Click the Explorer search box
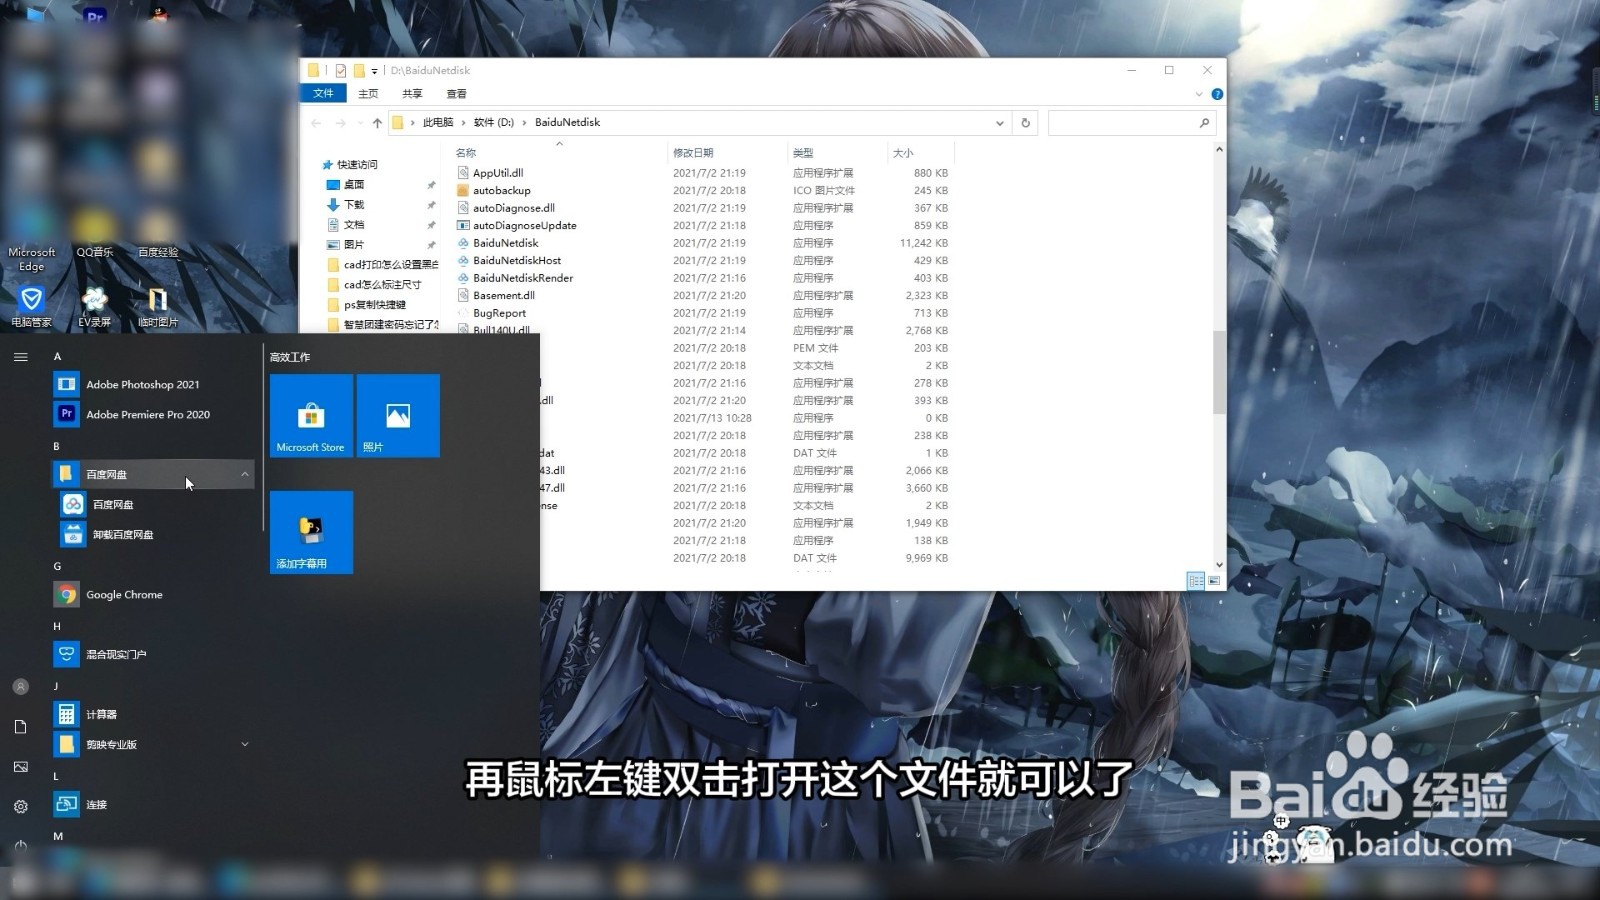 pos(1132,123)
